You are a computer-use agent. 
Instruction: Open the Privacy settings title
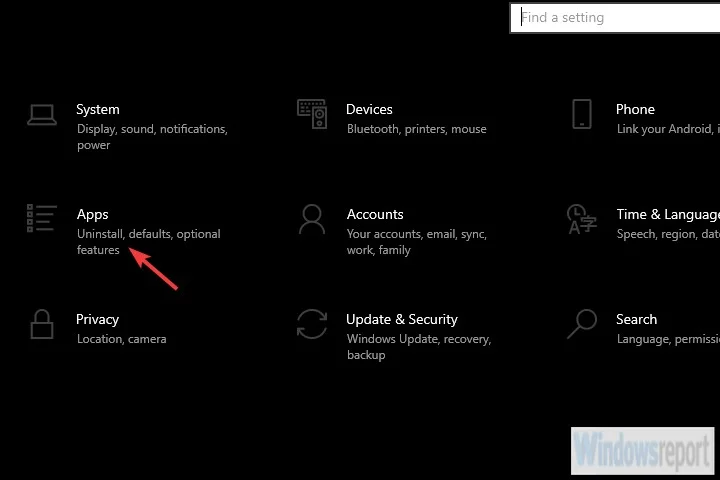pos(97,319)
